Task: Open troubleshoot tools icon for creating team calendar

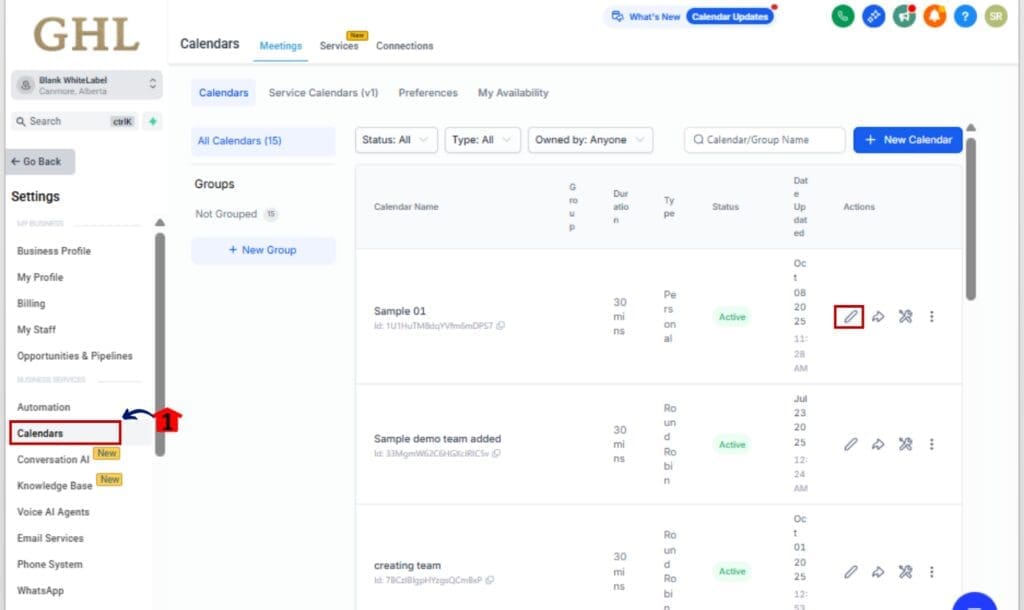Action: 905,571
